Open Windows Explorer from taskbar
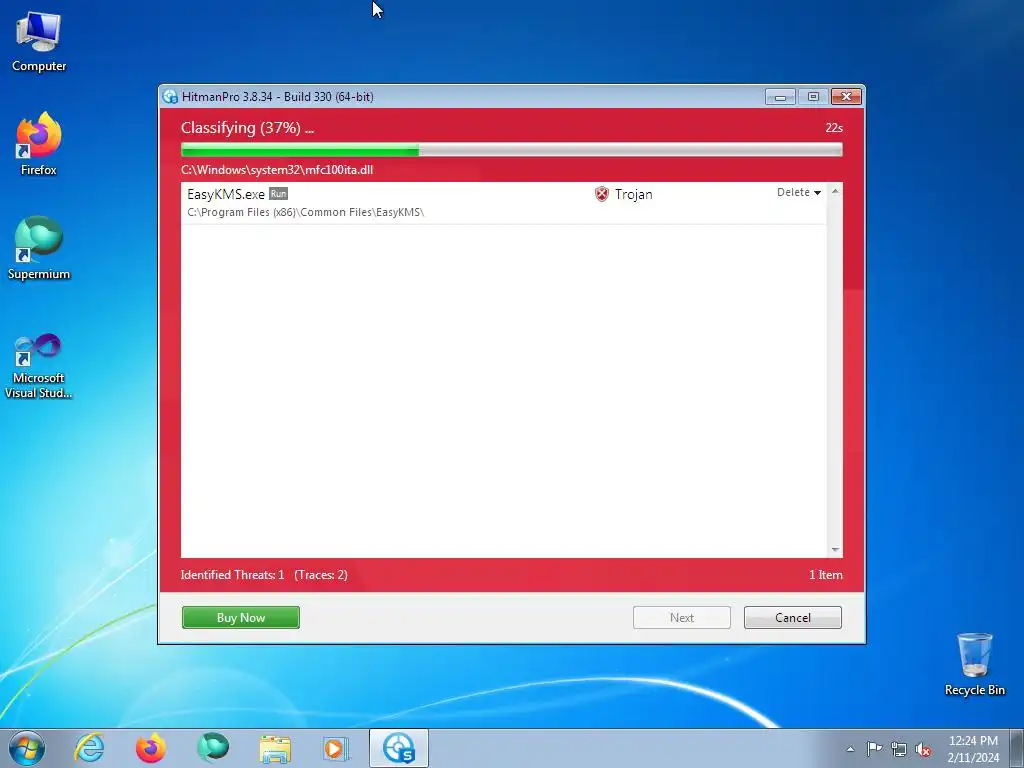This screenshot has width=1024, height=768. 275,748
